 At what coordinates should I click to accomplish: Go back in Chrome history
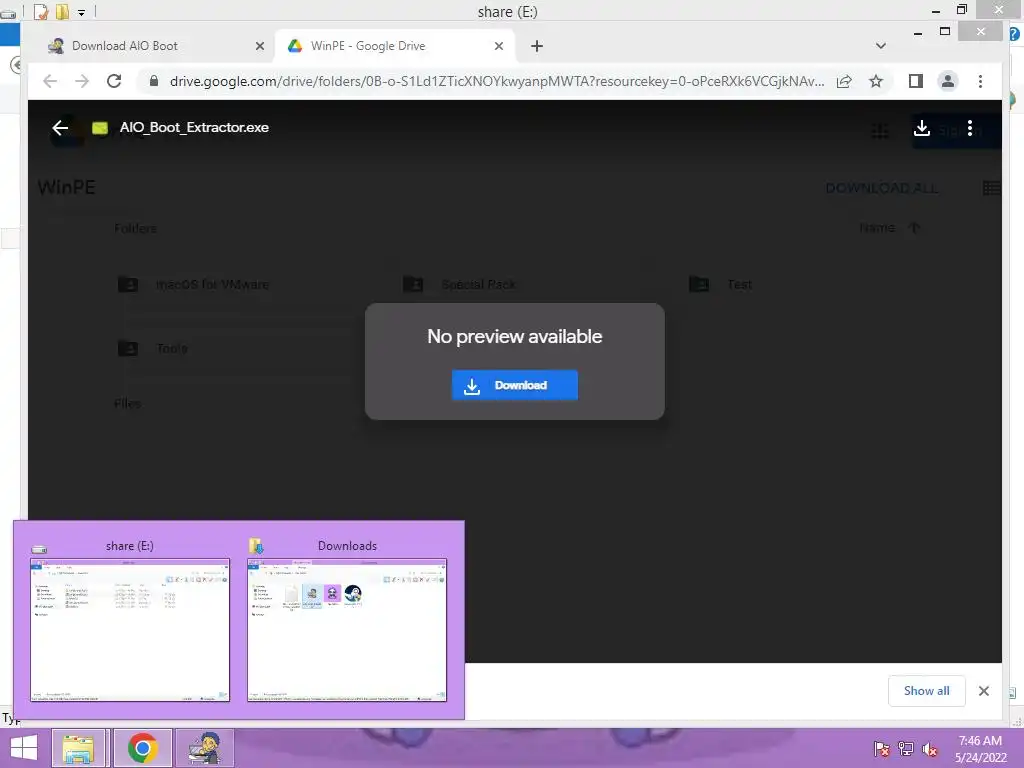(50, 81)
